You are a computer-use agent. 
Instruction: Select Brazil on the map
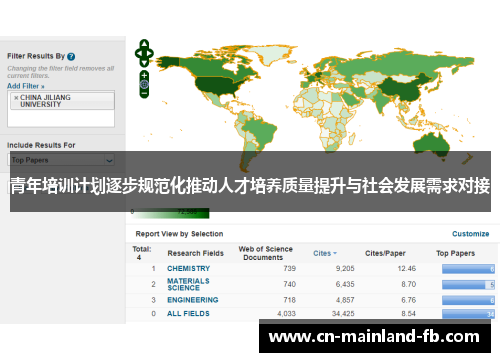click(262, 131)
